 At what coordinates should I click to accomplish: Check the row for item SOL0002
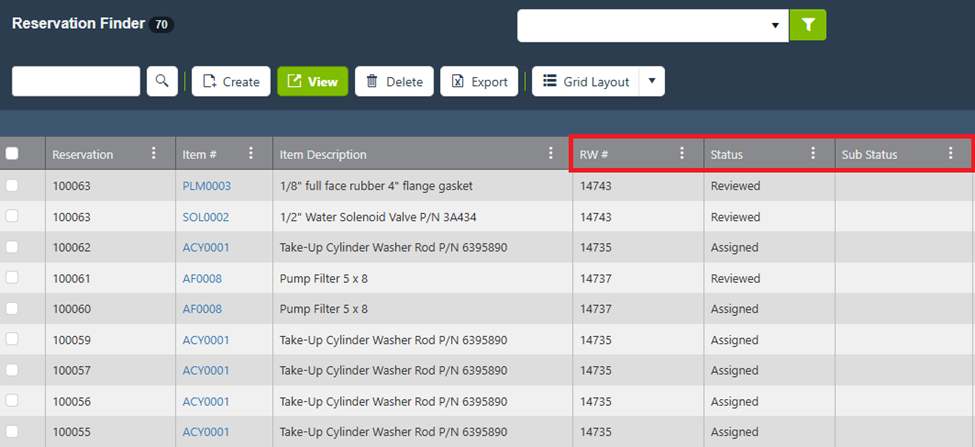[x=12, y=216]
